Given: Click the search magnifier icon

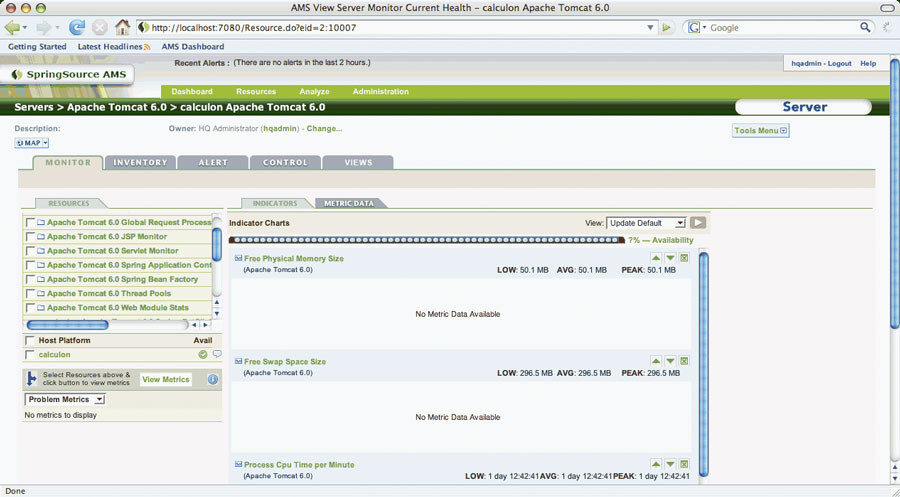Looking at the screenshot, I should pos(865,27).
